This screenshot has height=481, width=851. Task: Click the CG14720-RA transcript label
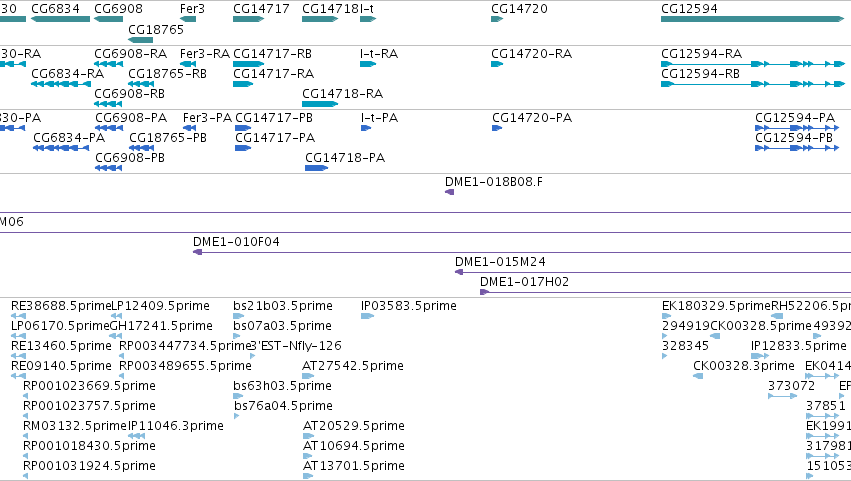(531, 54)
